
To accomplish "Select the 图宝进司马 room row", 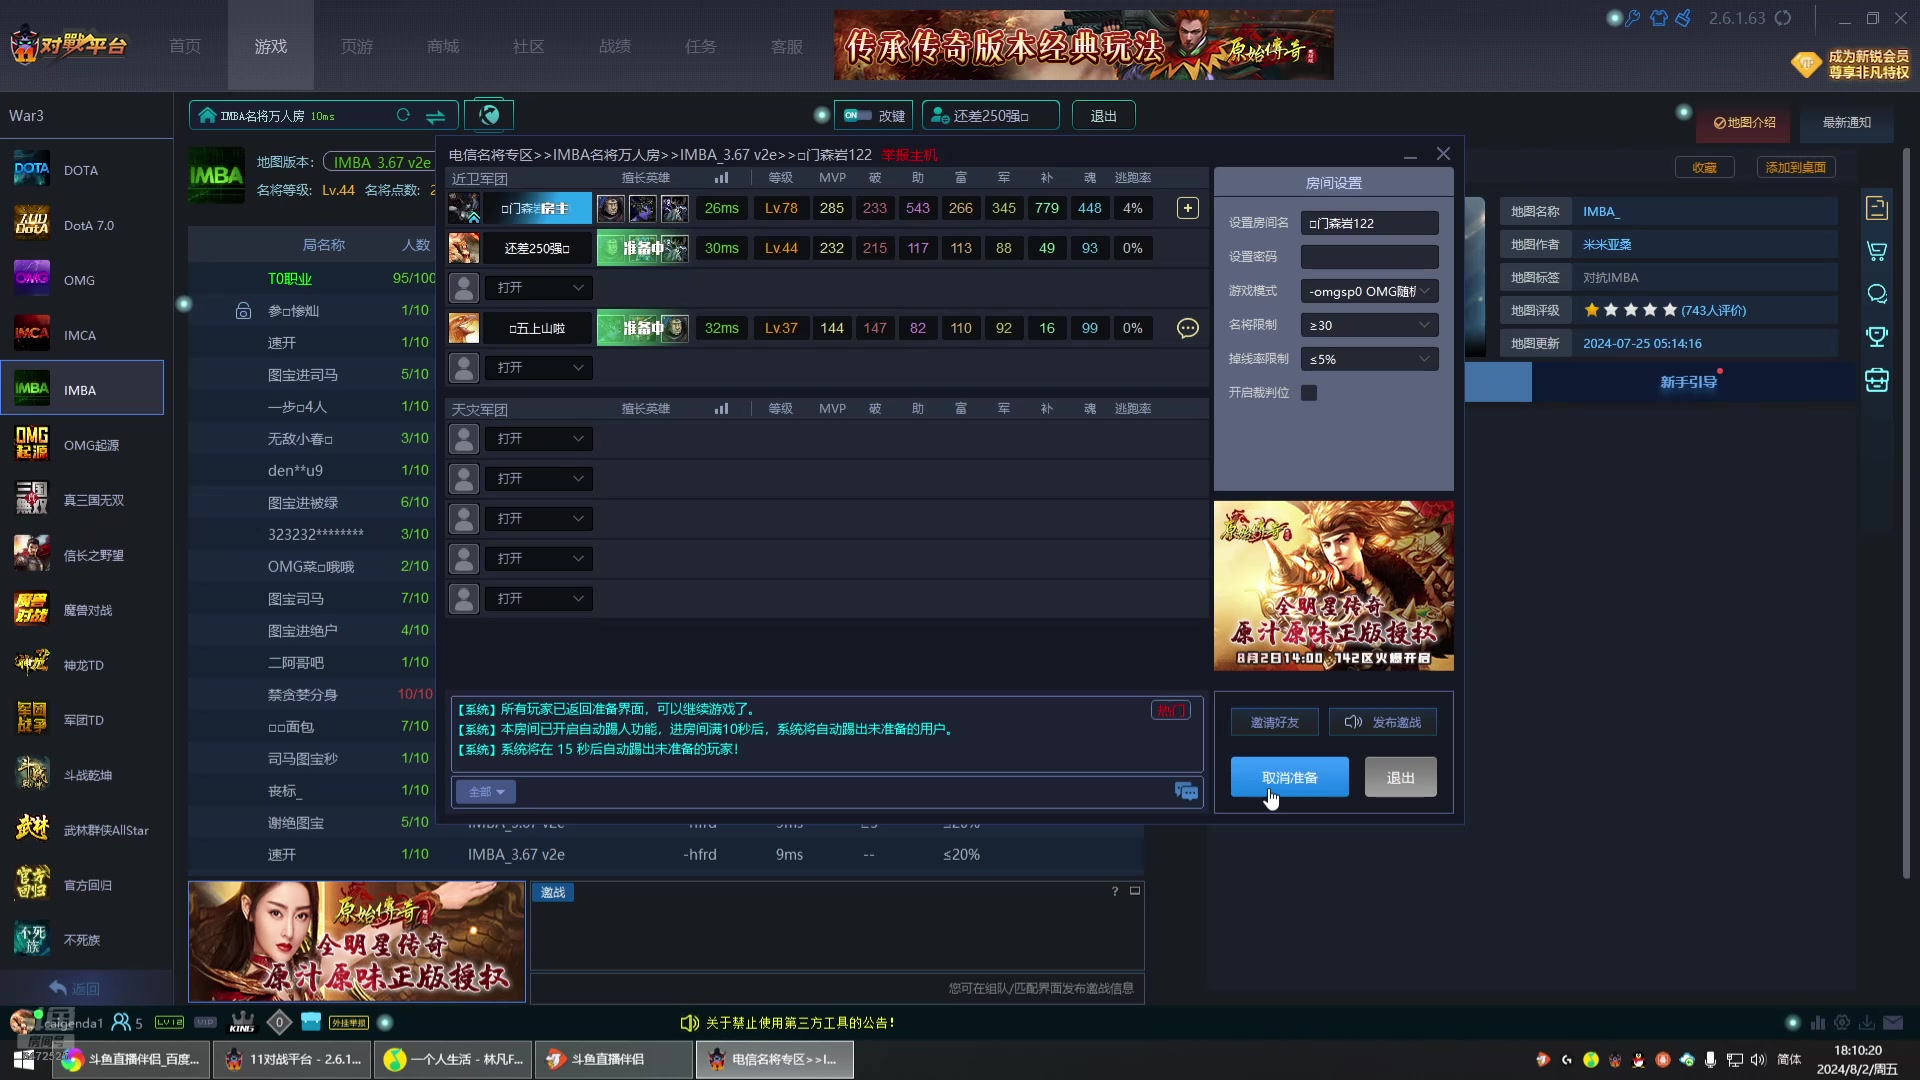I will coord(312,374).
